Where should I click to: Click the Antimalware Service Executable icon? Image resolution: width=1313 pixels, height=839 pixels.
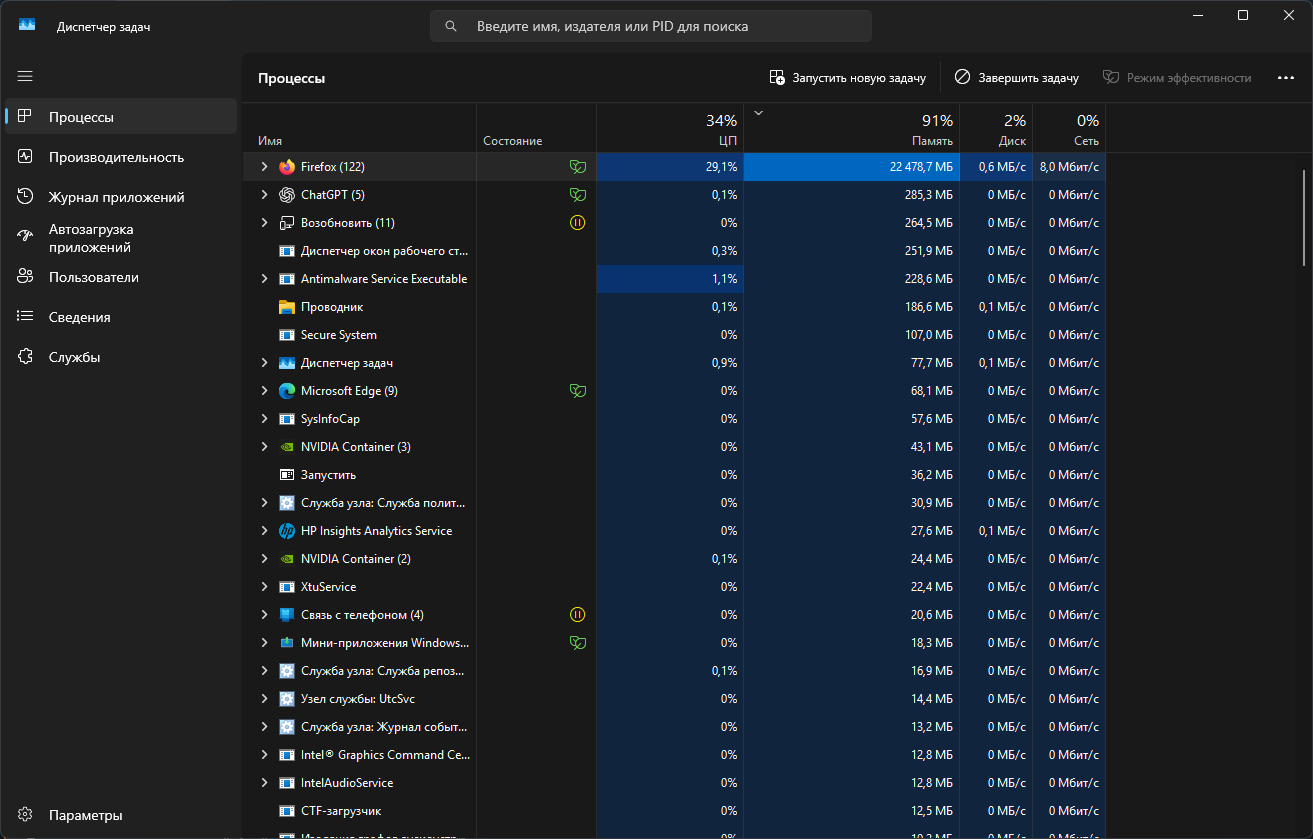click(x=287, y=279)
